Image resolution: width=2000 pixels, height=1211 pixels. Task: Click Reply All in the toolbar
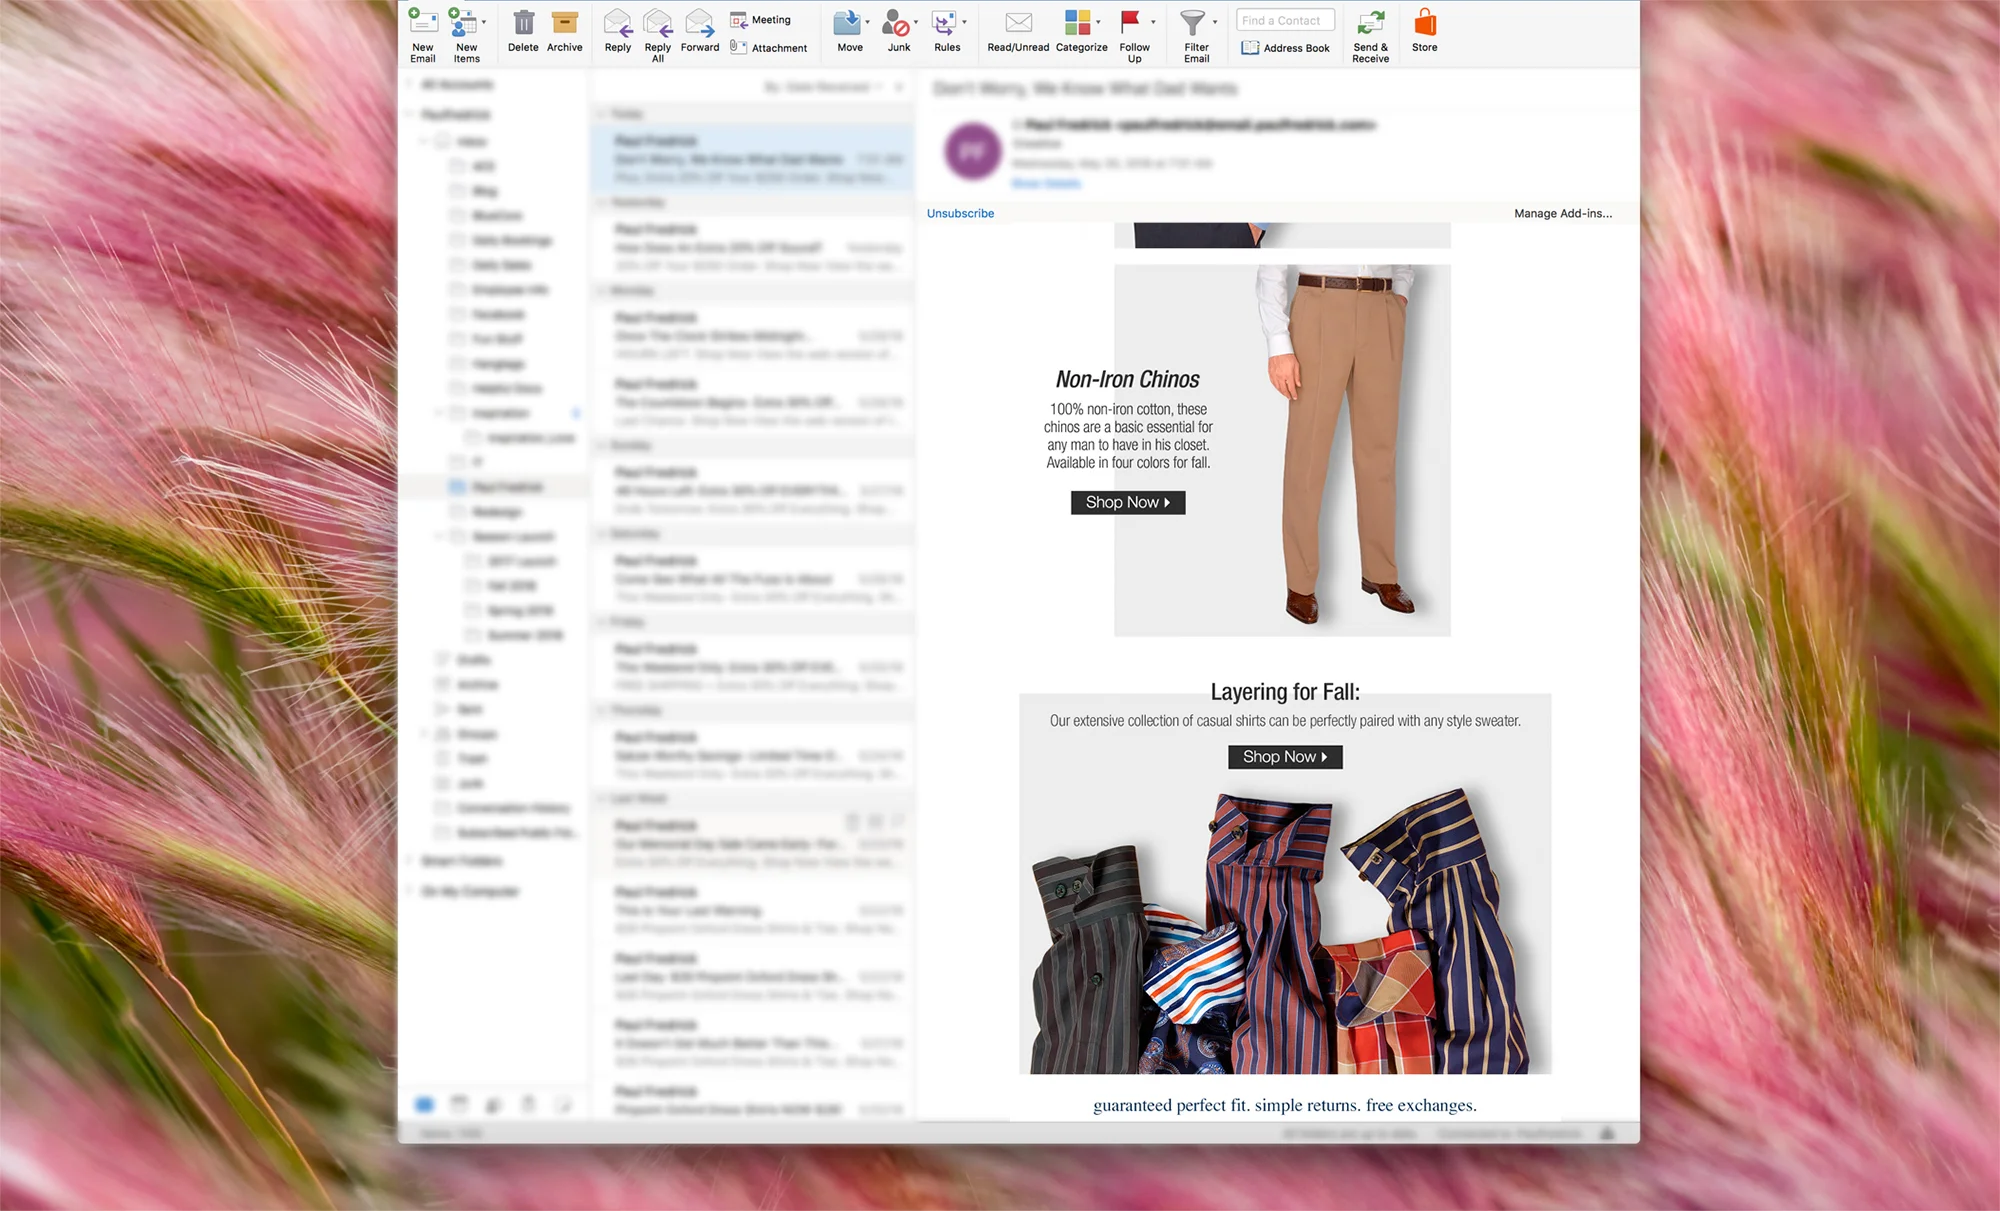coord(658,36)
